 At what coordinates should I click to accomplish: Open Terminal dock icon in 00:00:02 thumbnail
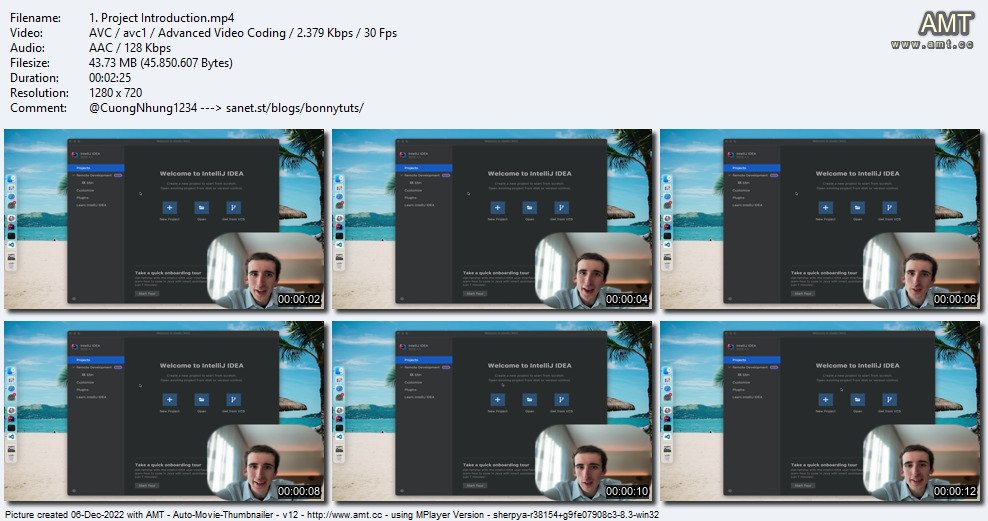11,236
